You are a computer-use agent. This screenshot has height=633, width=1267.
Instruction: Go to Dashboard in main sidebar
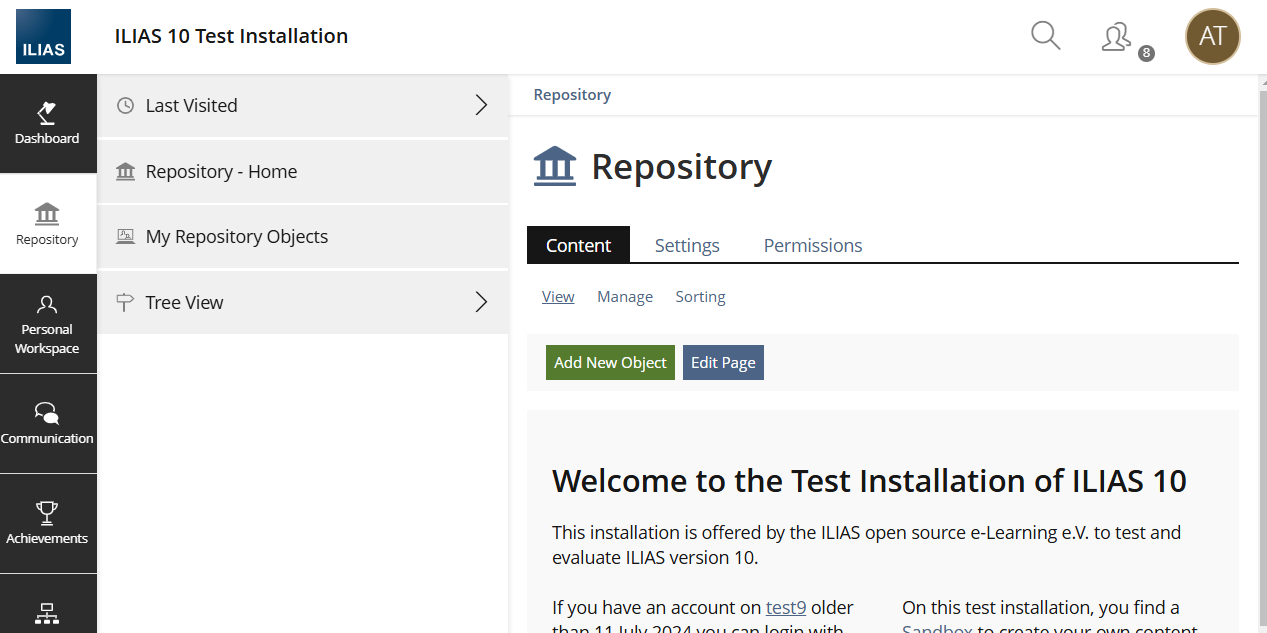tap(47, 124)
